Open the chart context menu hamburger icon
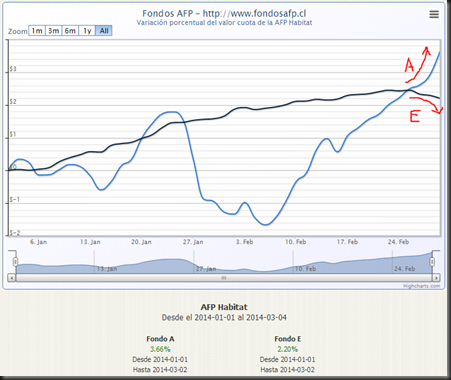Screen dimensions: 451x380 click(x=434, y=14)
